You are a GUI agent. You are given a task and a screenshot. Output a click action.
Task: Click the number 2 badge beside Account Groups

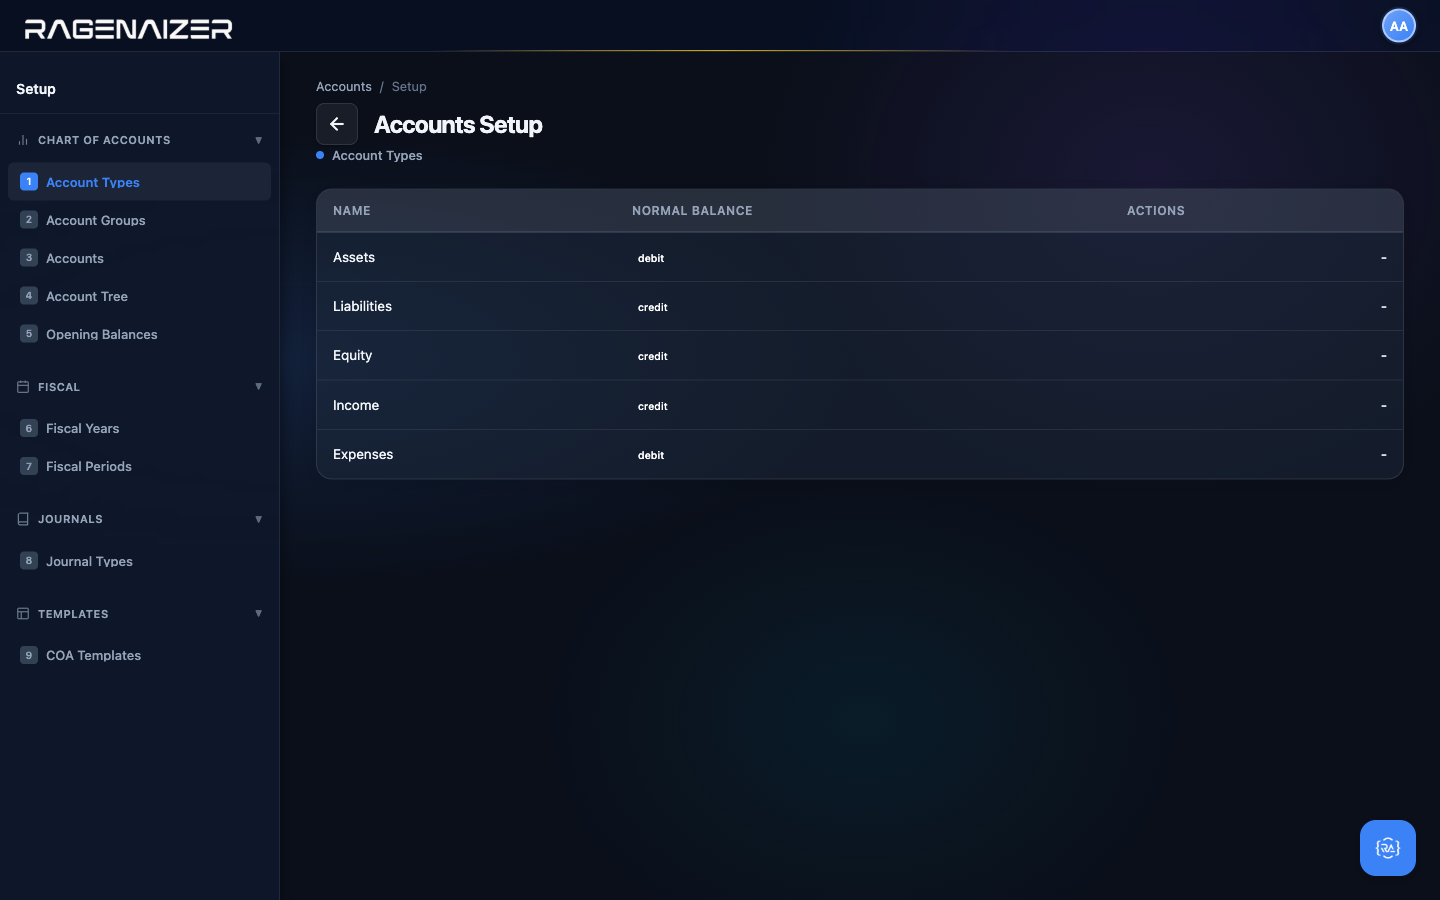pos(29,220)
